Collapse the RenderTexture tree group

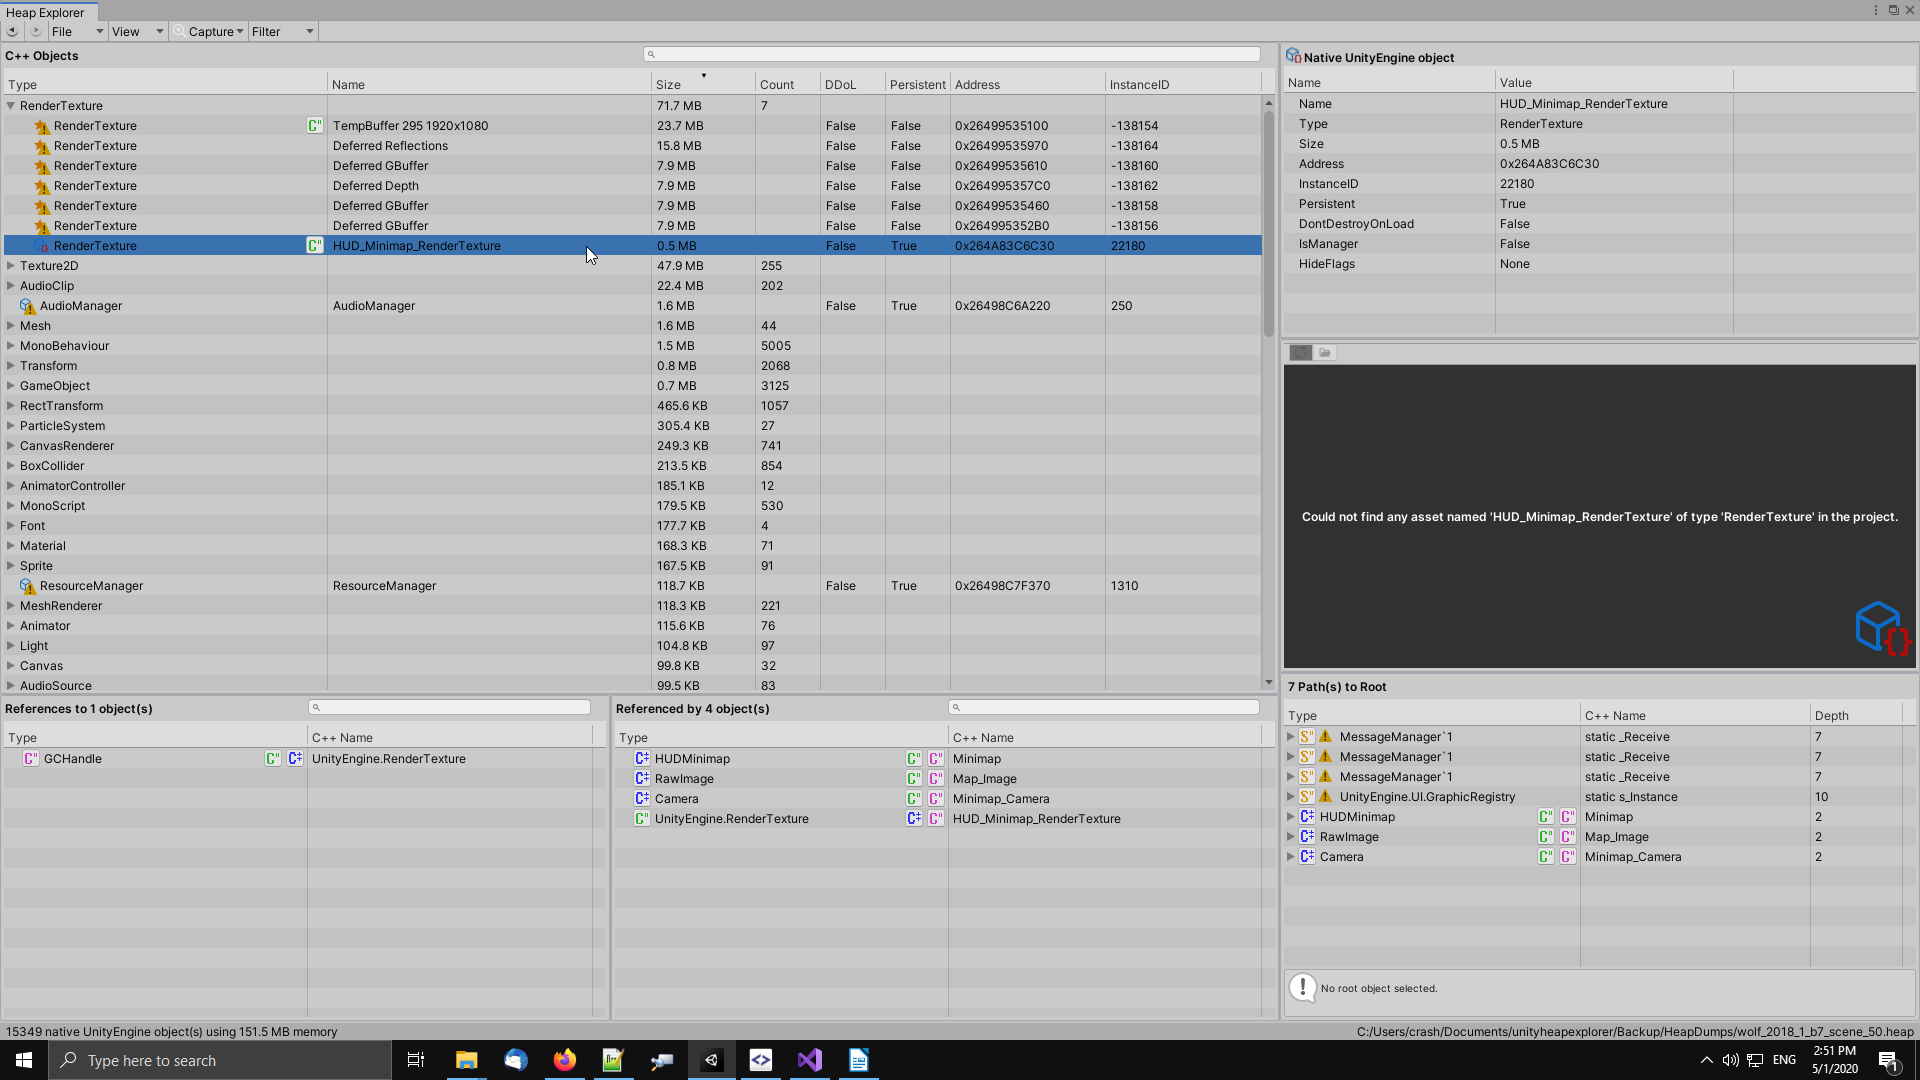tap(11, 106)
